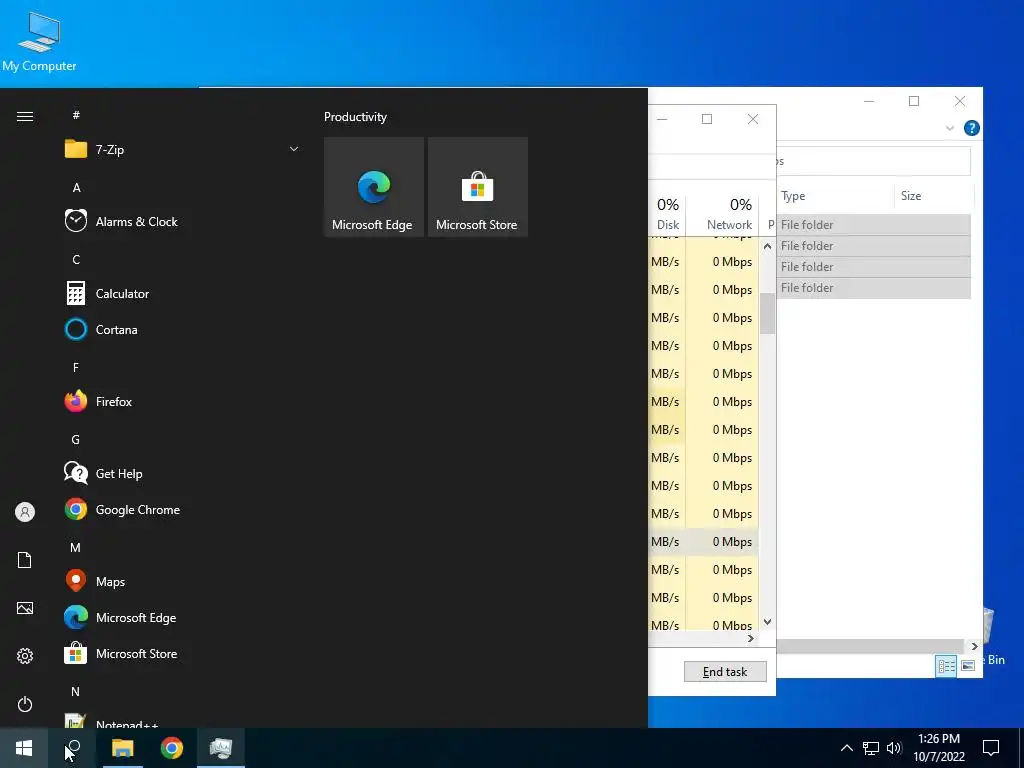The image size is (1024, 768).
Task: Open volume tray icon
Action: tap(894, 748)
